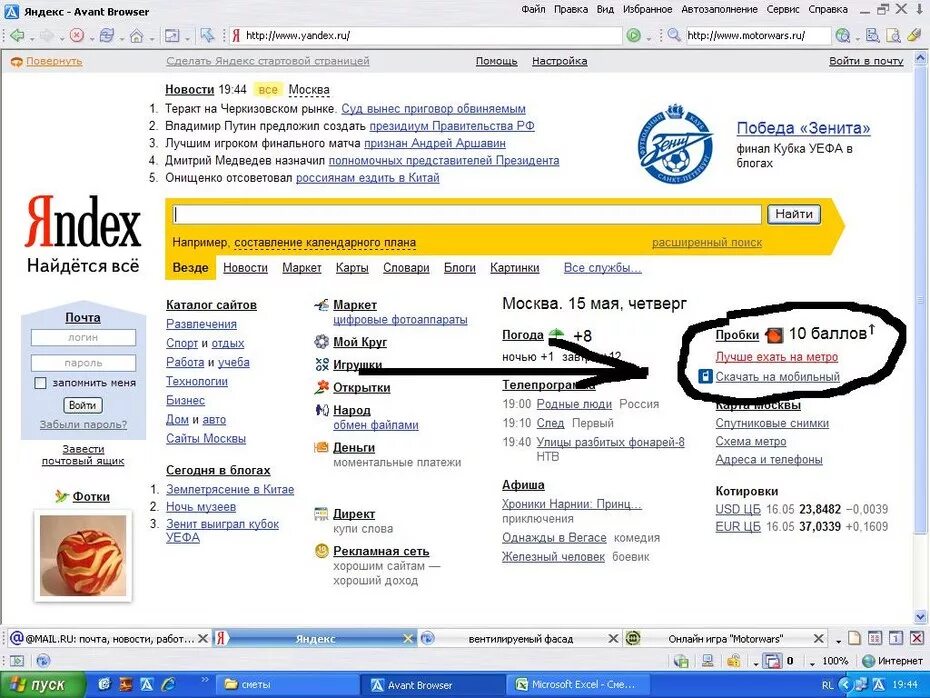Click the globe search icon in toolbar
This screenshot has height=698, width=930.
coord(842,36)
